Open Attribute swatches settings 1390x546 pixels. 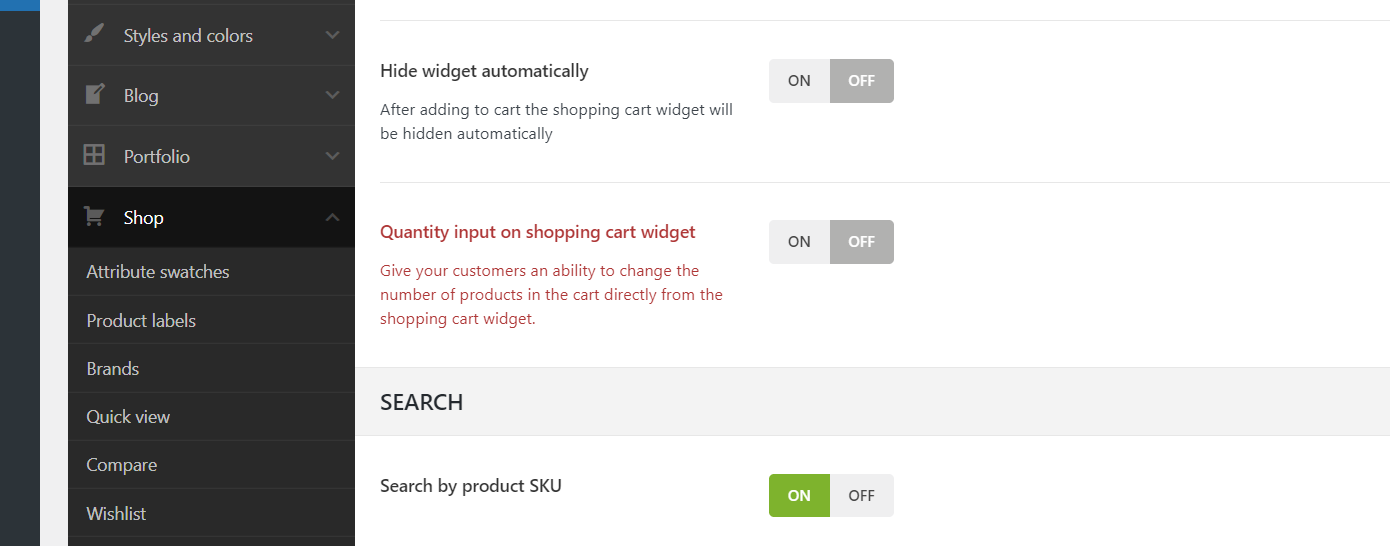[x=158, y=272]
